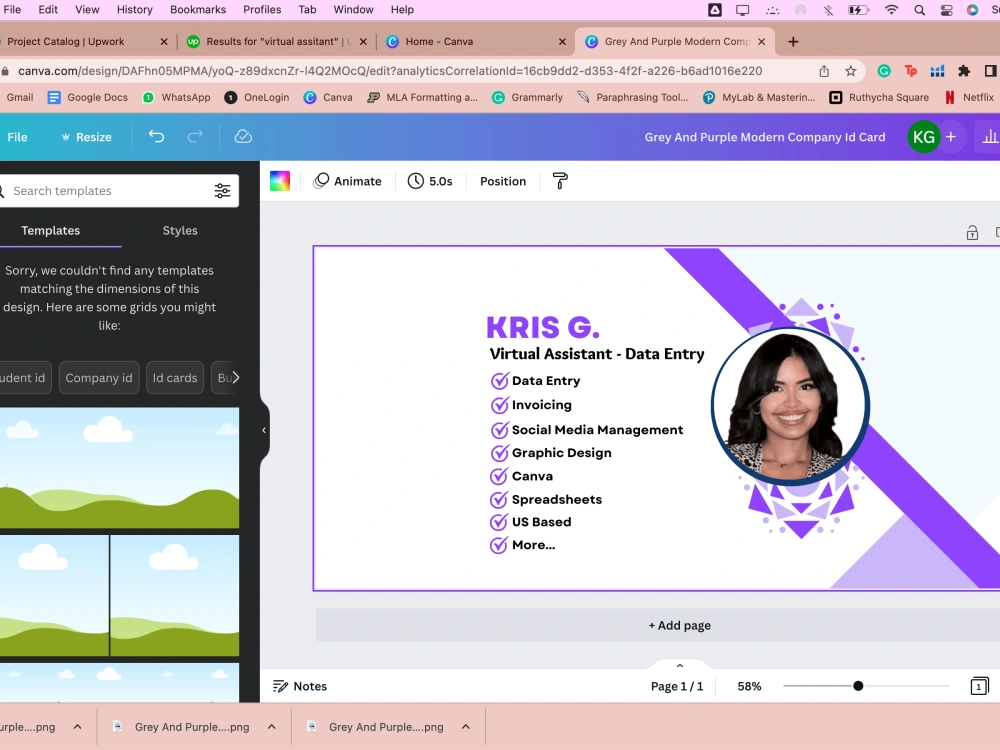Select the Company id chip
The width and height of the screenshot is (1000, 750).
click(99, 378)
